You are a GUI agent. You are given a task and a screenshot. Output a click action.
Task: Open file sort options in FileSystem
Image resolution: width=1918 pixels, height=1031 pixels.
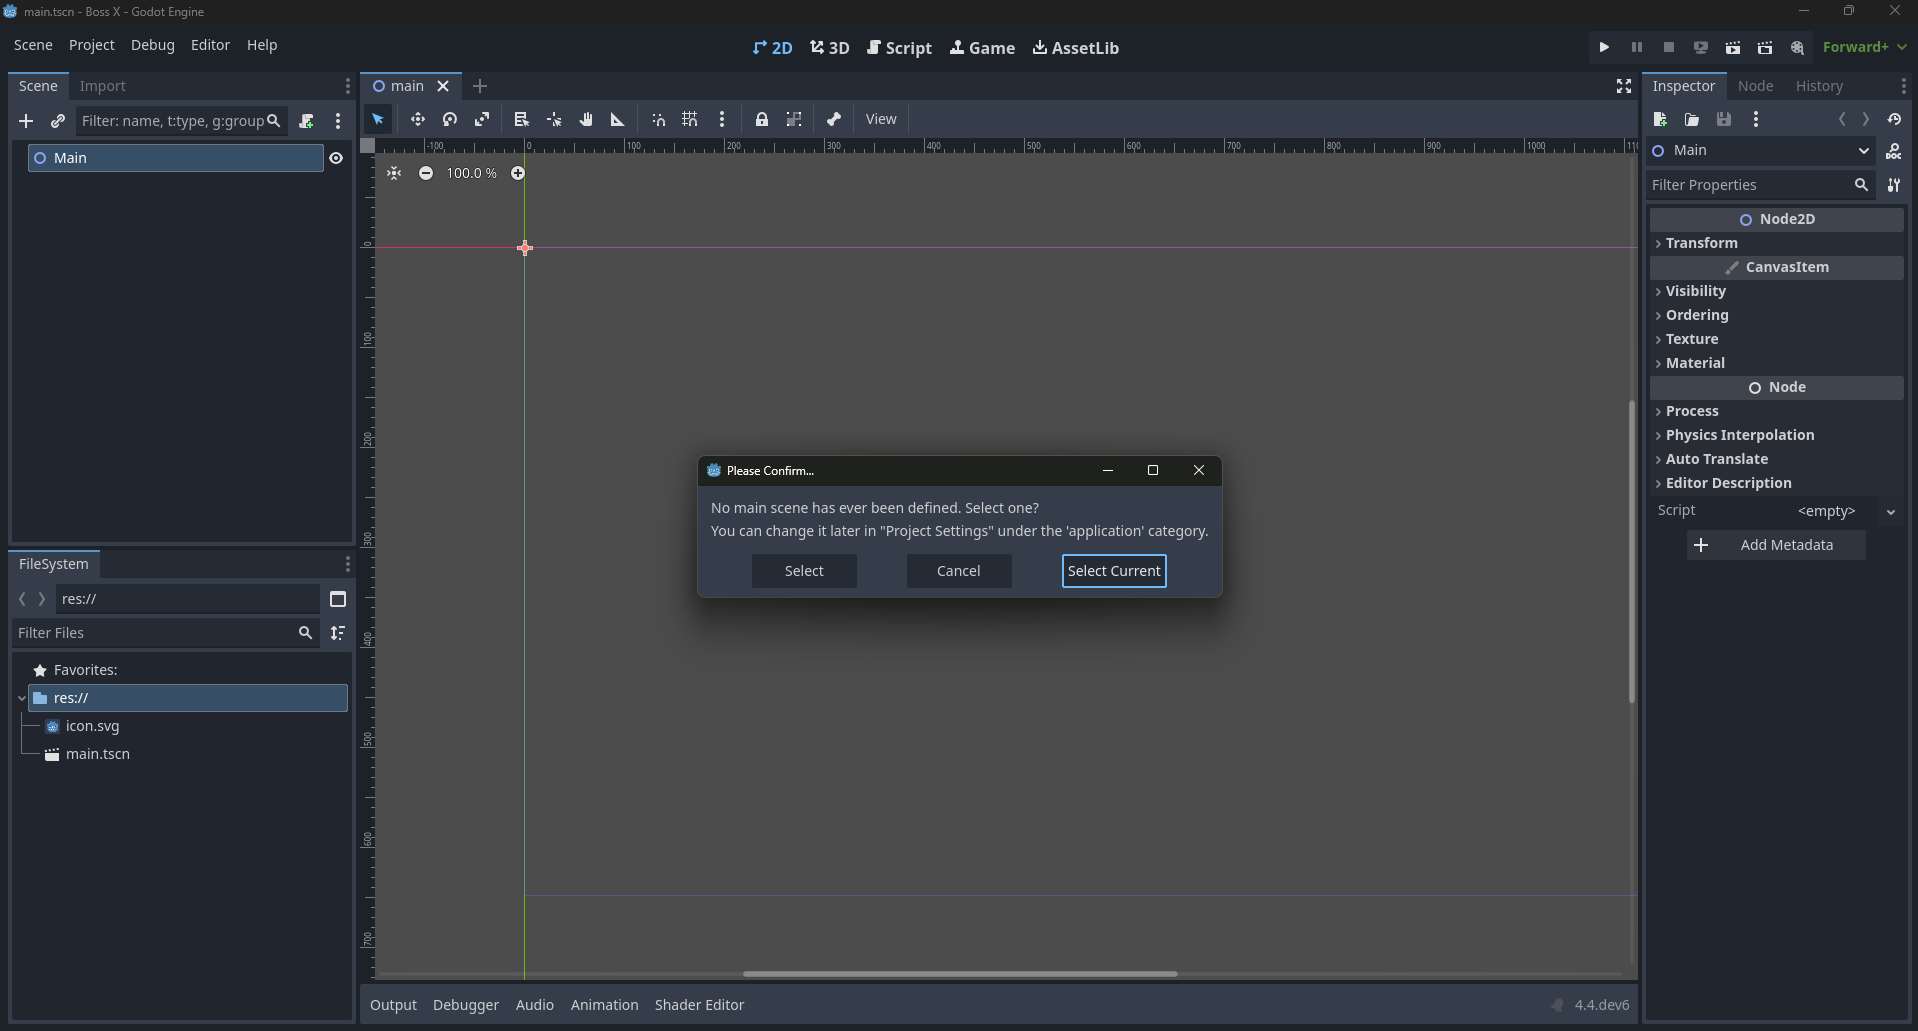click(338, 633)
